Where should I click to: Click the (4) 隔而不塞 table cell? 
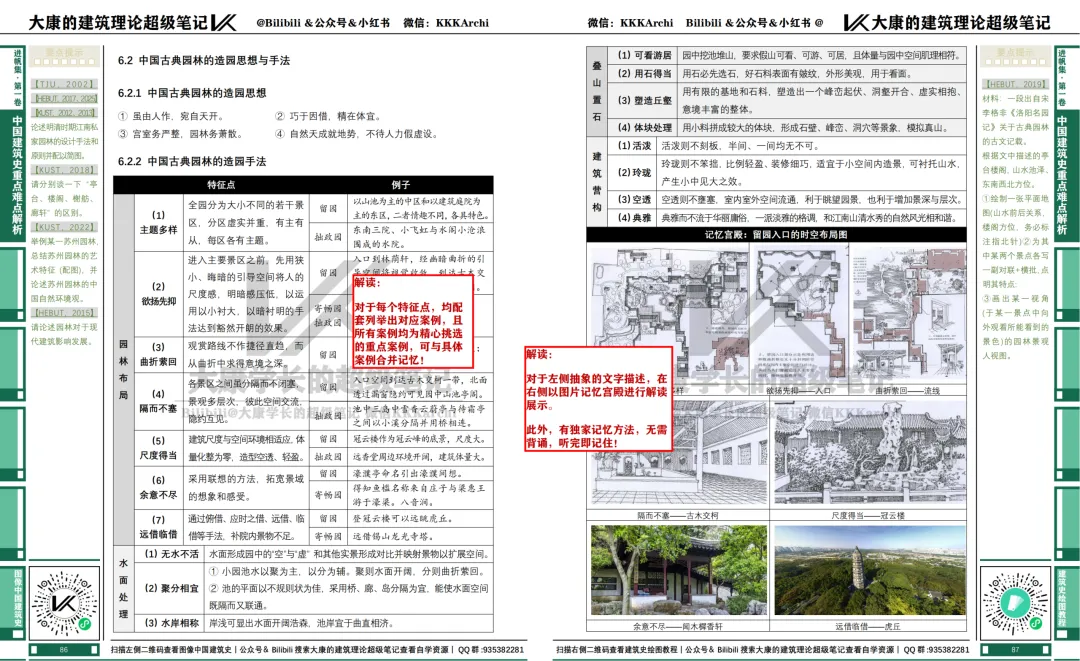(158, 401)
